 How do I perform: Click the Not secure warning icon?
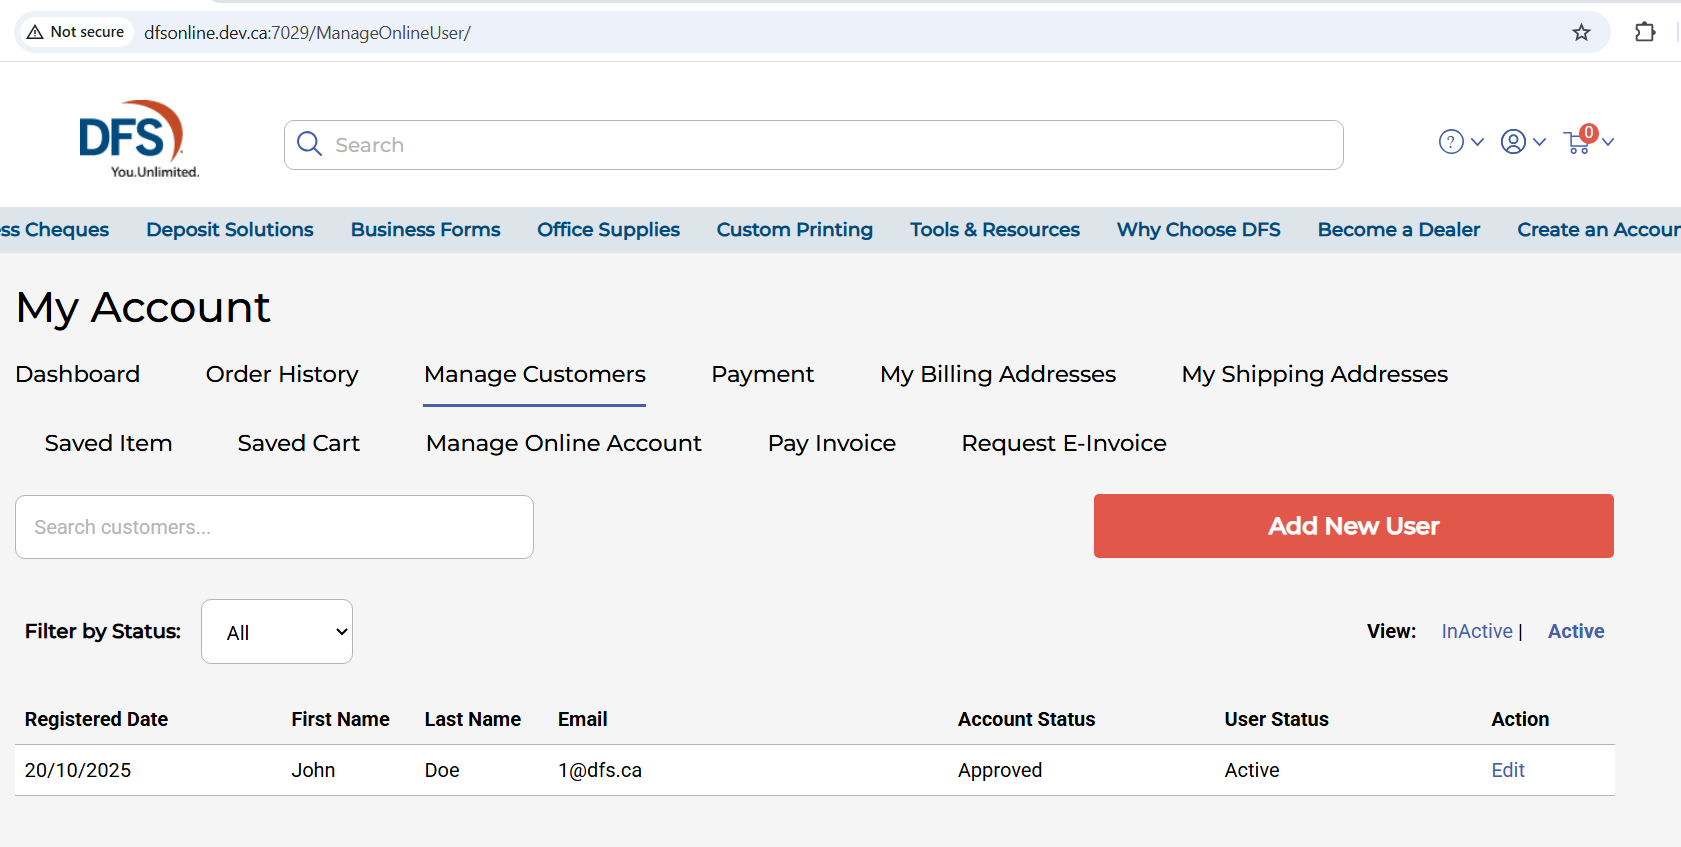click(36, 32)
